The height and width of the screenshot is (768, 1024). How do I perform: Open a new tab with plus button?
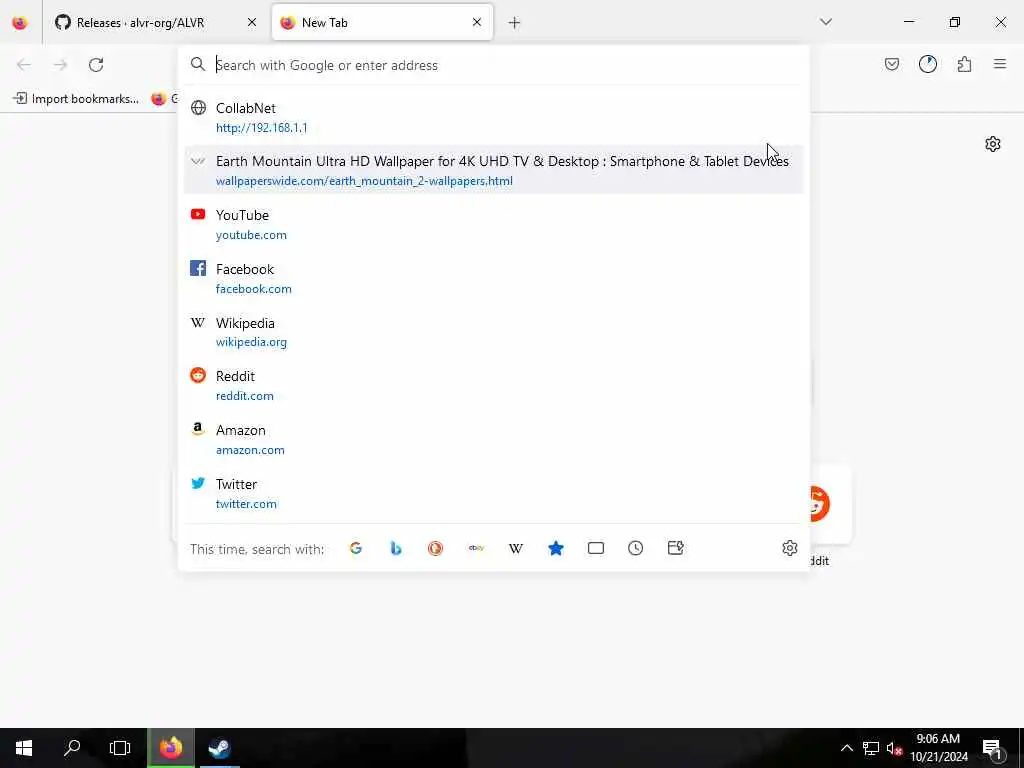point(515,23)
